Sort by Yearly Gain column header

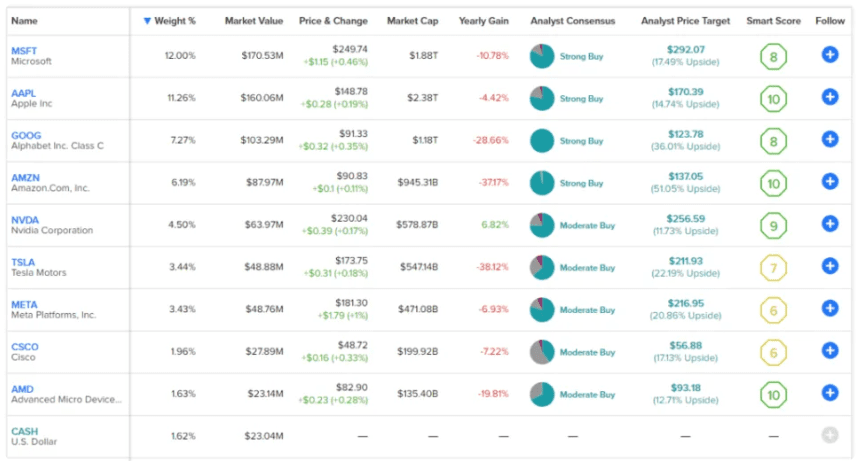484,21
